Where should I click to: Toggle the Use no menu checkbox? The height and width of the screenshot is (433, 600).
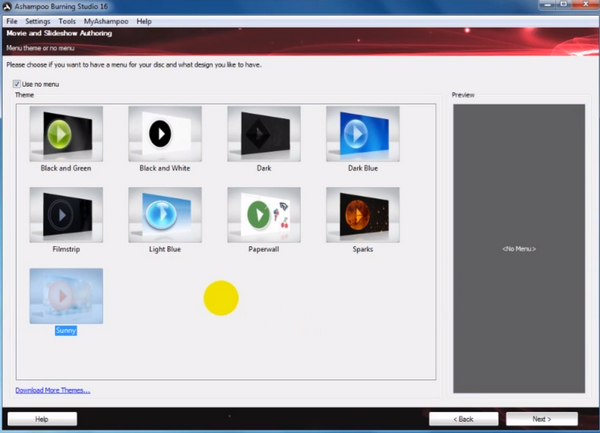click(17, 84)
